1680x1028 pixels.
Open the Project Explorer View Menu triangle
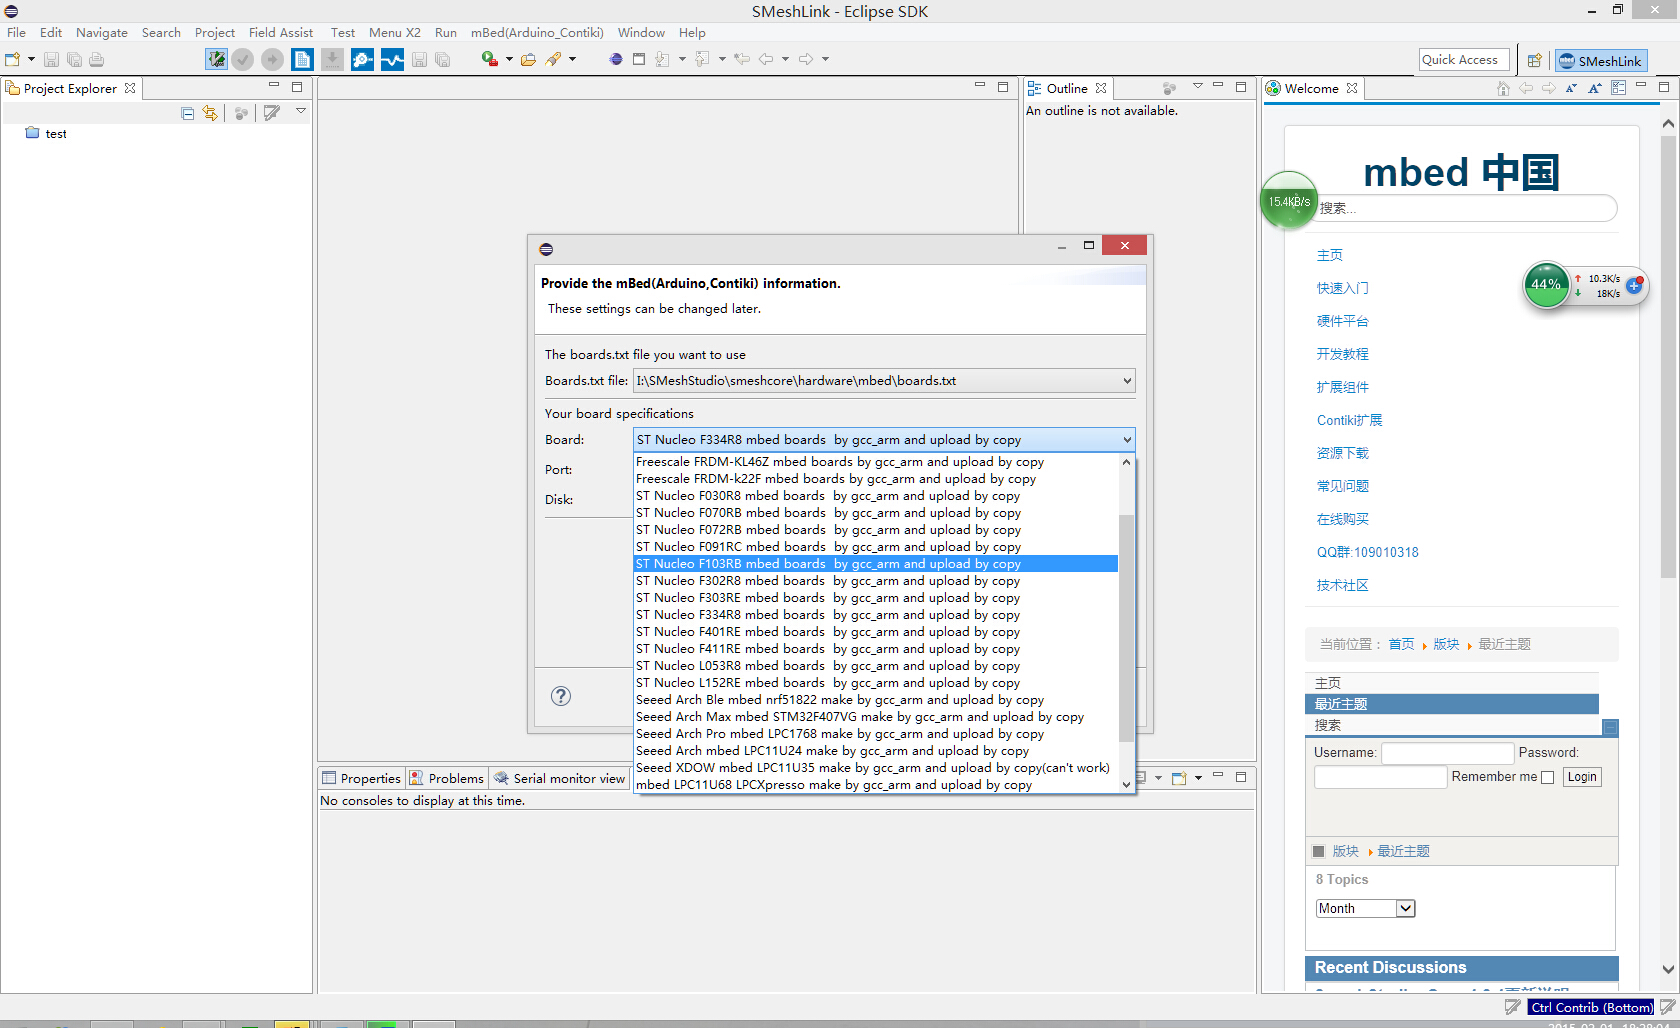tap(300, 112)
